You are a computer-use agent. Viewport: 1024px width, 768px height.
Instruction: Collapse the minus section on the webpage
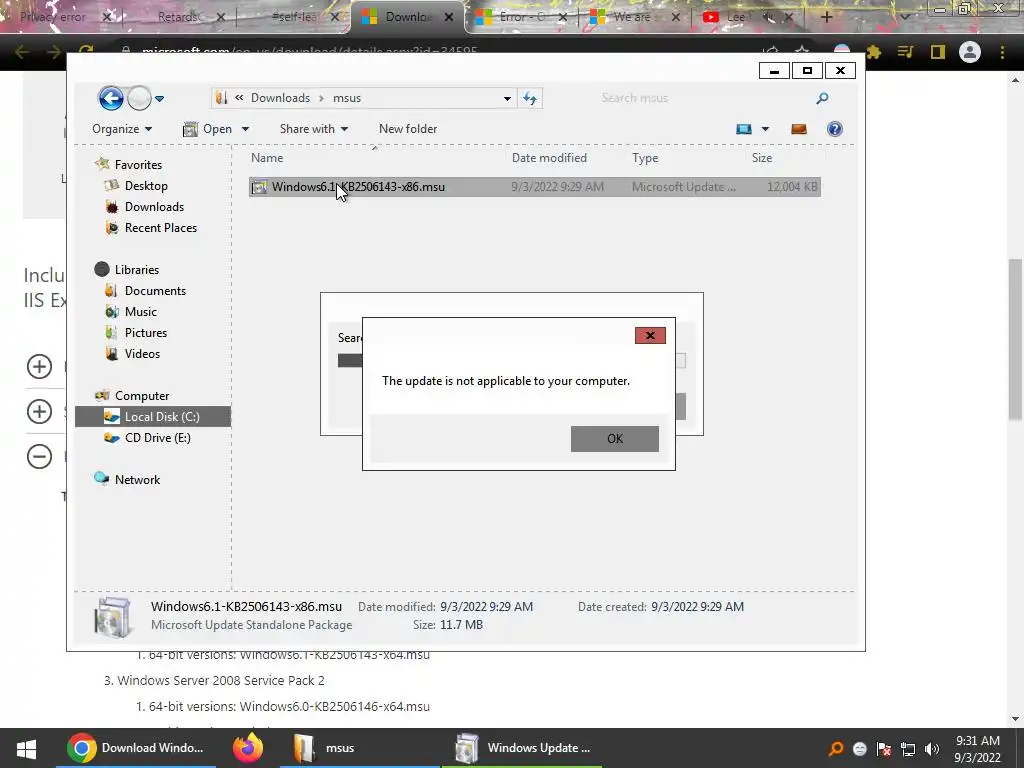click(39, 456)
